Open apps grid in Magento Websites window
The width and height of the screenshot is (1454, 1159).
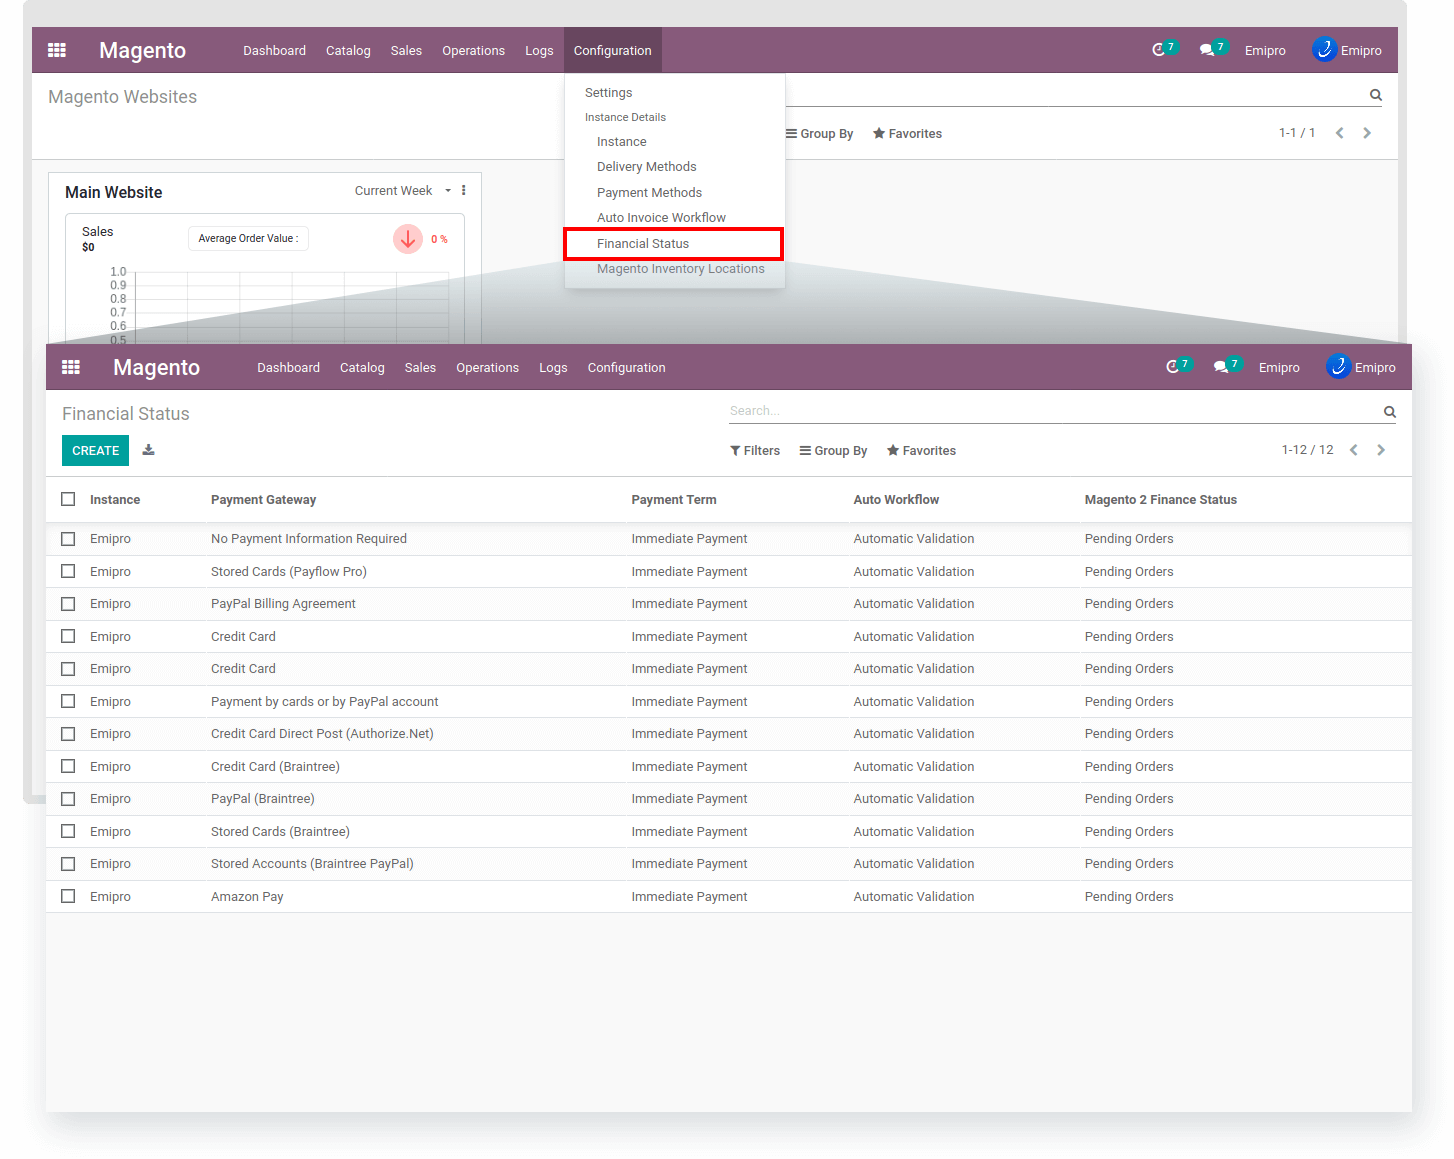click(57, 50)
